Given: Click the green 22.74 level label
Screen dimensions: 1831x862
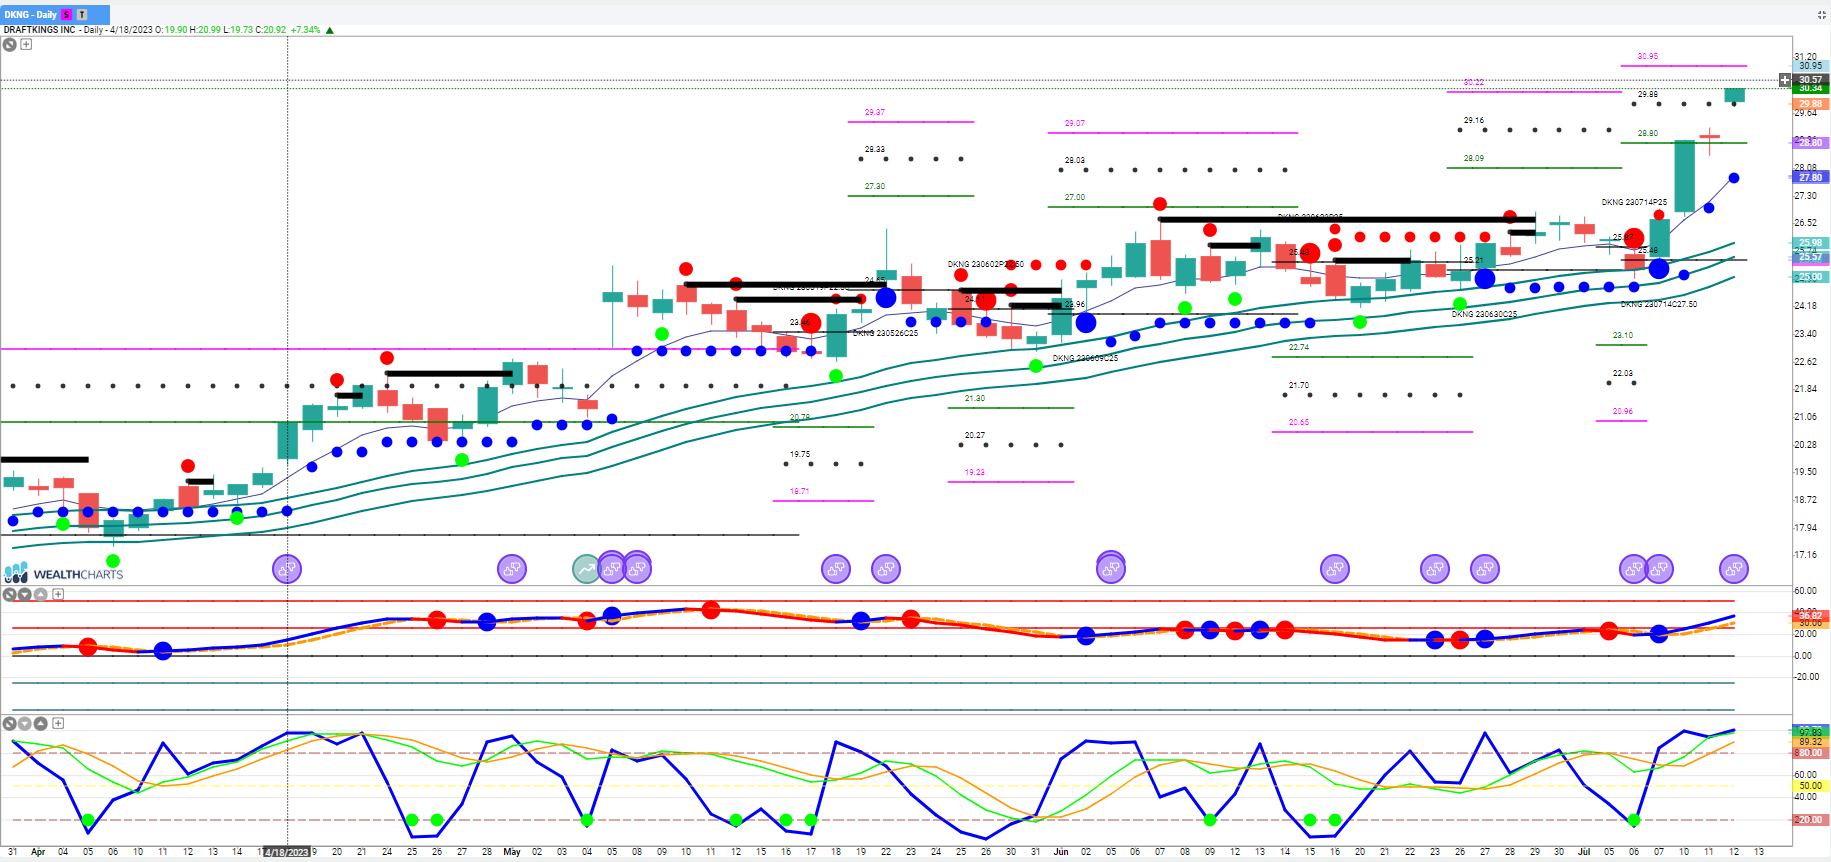Looking at the screenshot, I should point(1299,347).
